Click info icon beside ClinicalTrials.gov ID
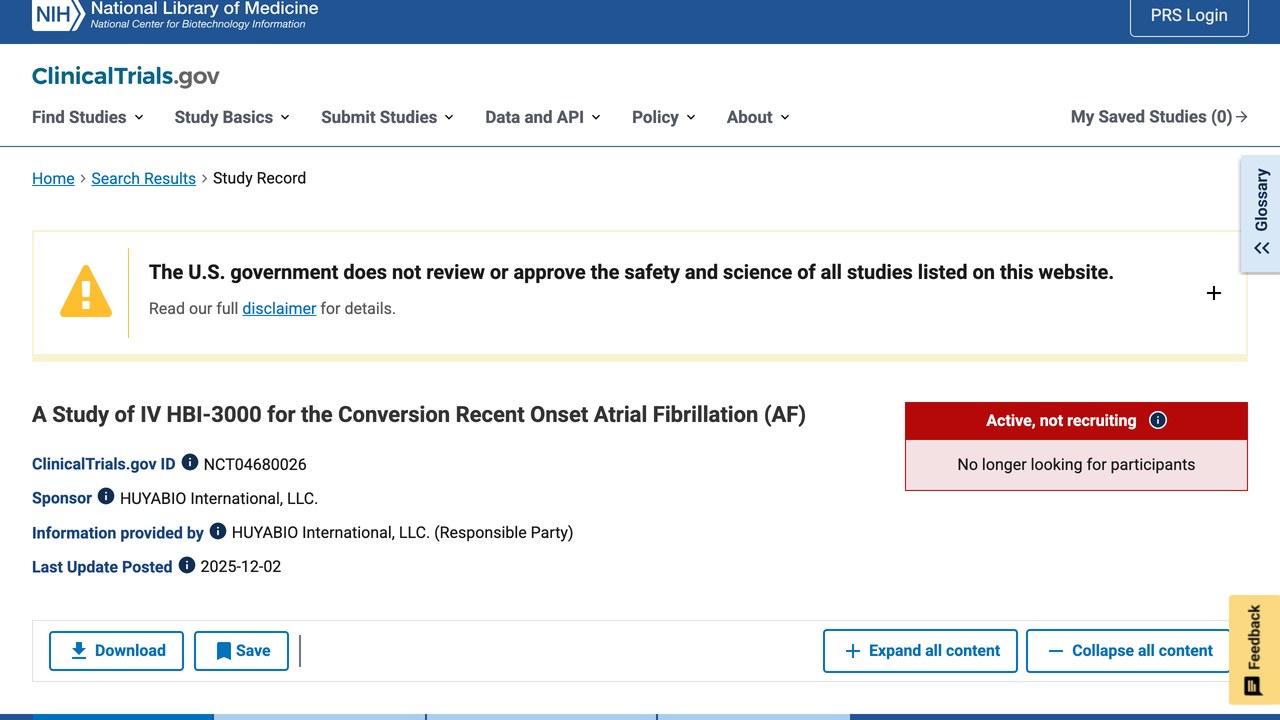Screen dimensions: 1280x720 pos(189,463)
